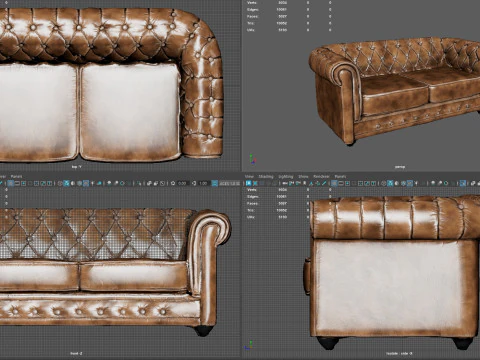Click anti-aliasing icon in front viewport toolbar
480x360 pixels.
(122, 183)
